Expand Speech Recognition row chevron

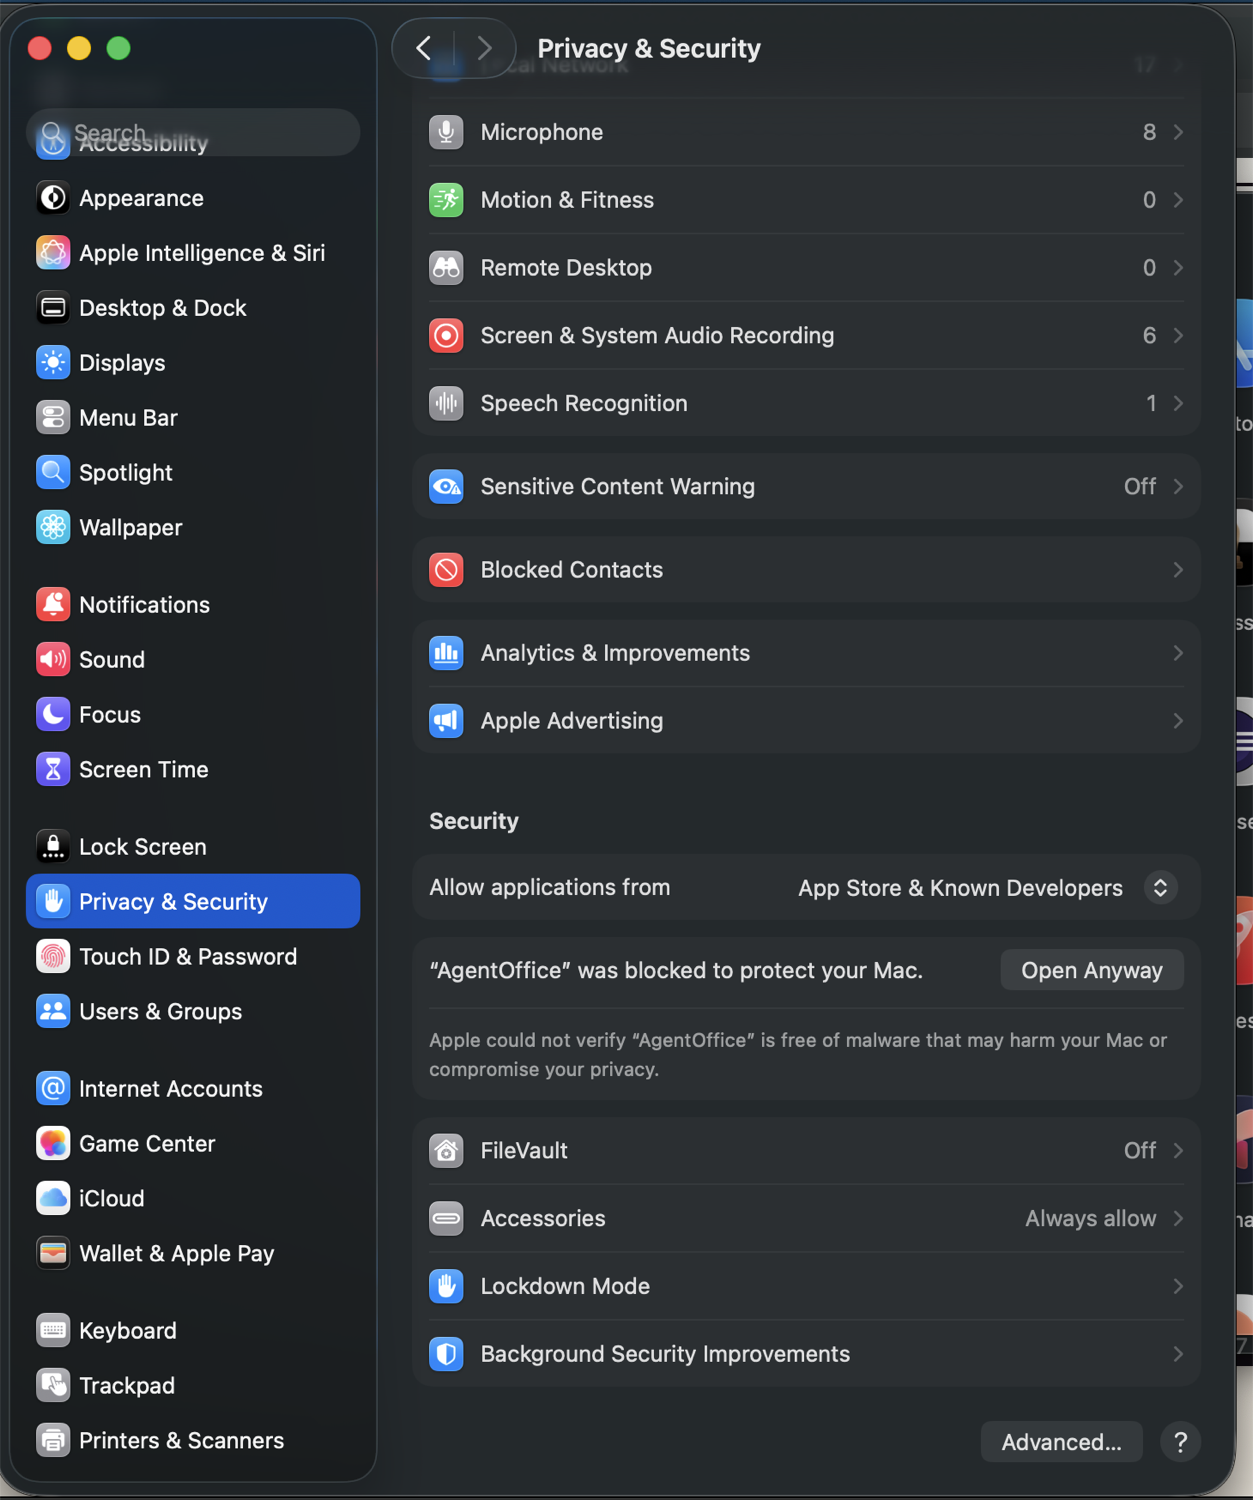(1178, 404)
